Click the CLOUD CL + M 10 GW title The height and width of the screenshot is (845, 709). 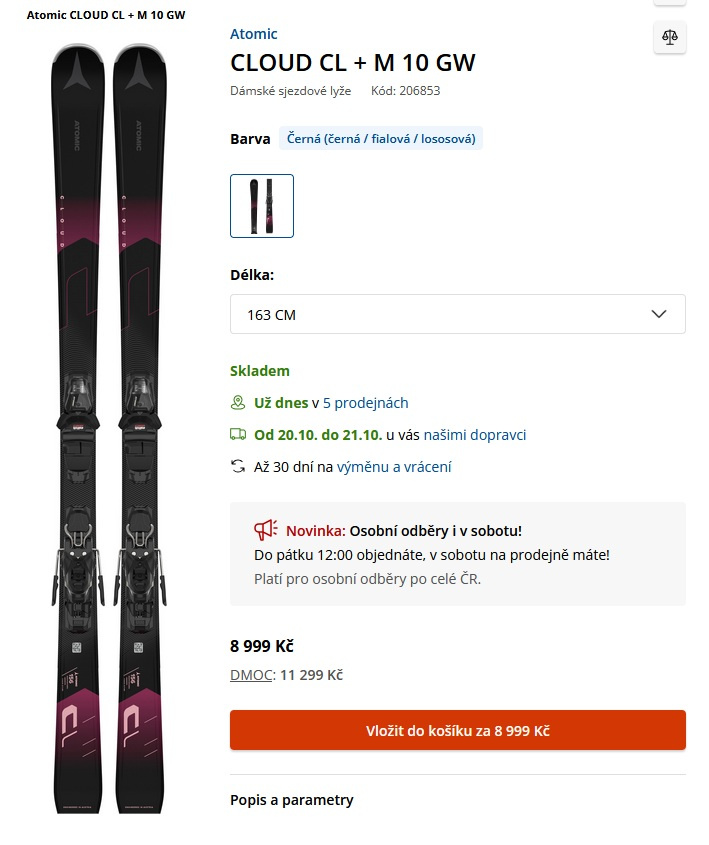click(353, 62)
